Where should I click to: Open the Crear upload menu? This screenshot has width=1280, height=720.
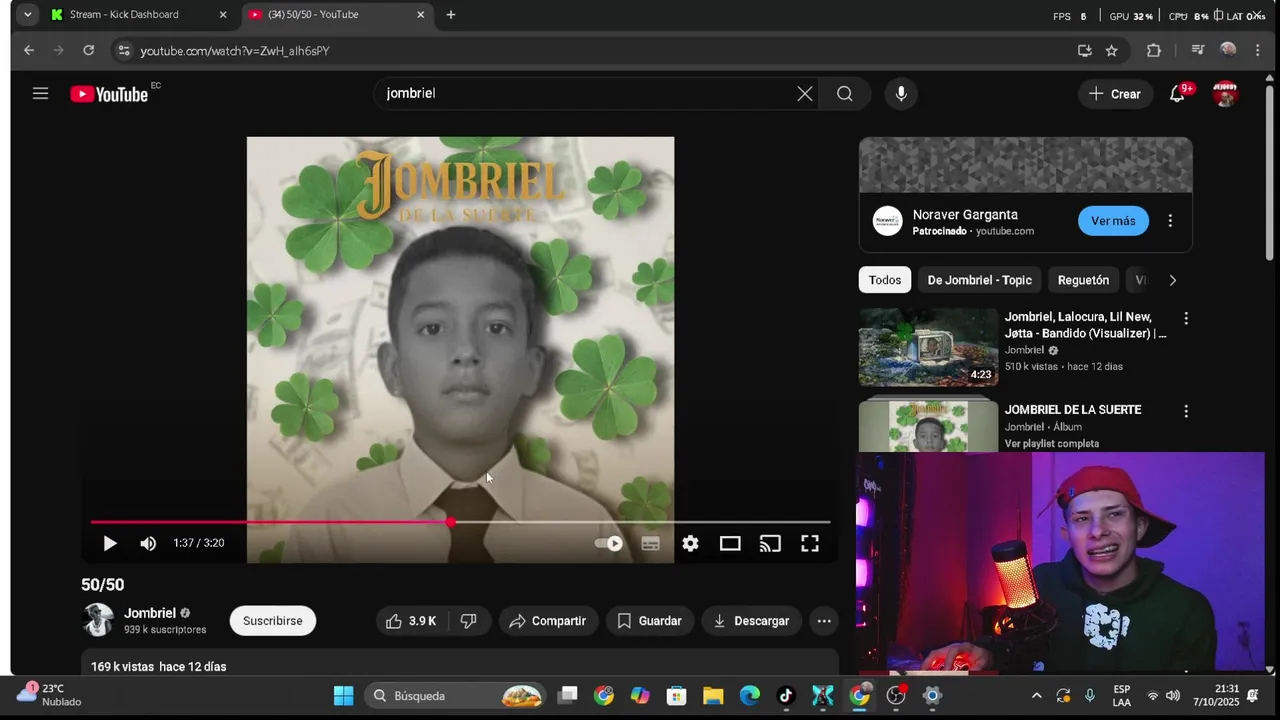[1115, 94]
